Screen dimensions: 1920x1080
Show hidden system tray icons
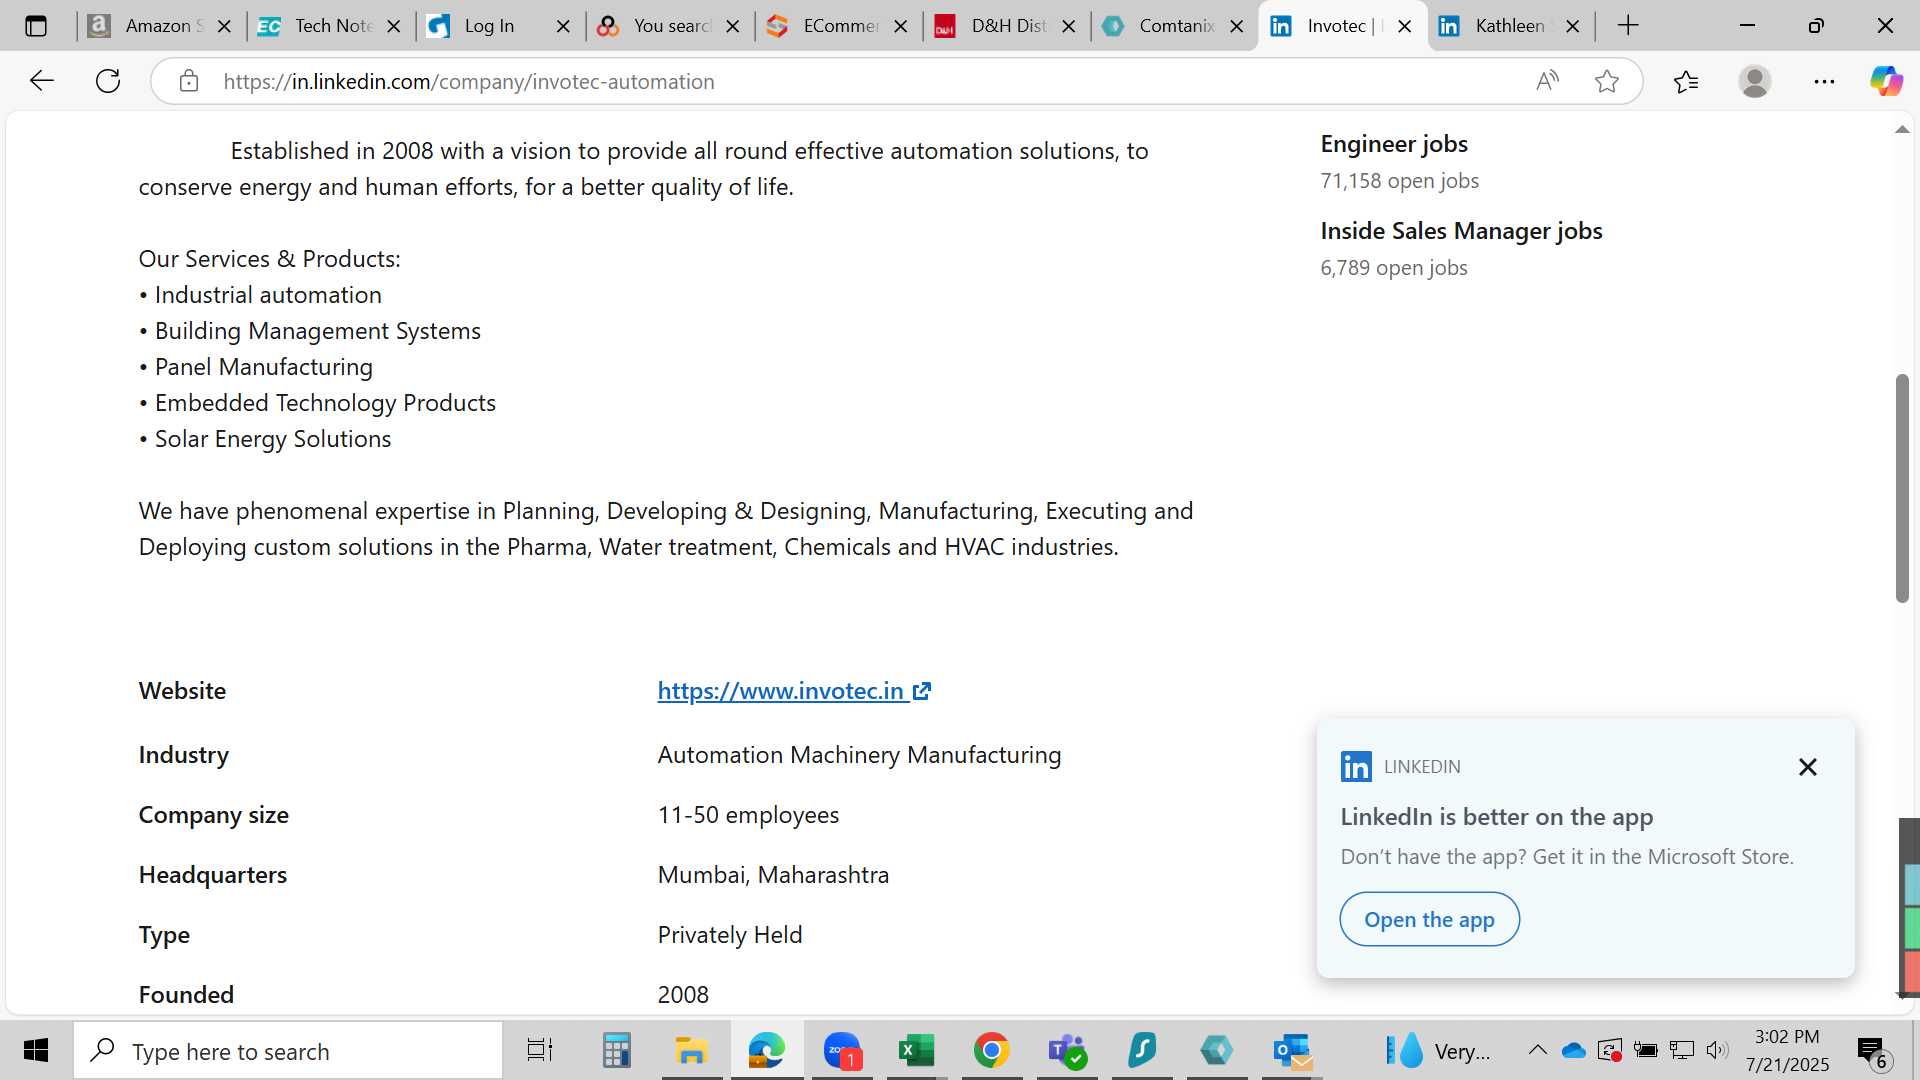[x=1537, y=1050]
